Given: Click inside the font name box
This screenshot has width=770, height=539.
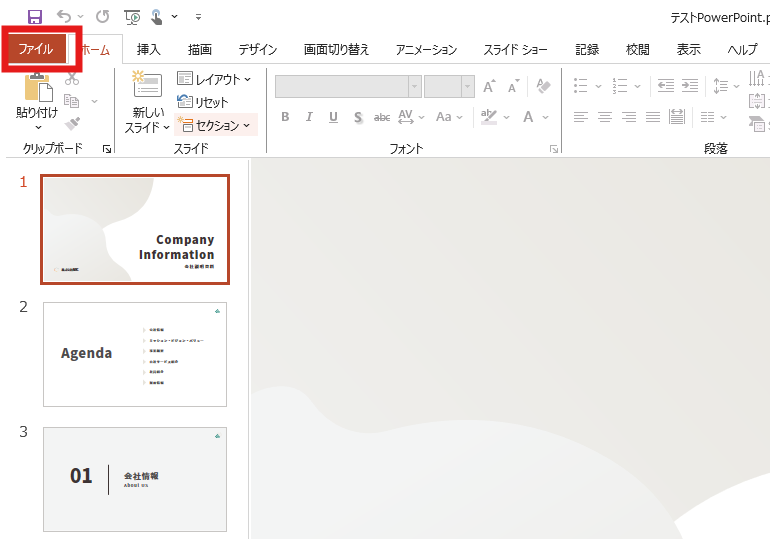Looking at the screenshot, I should 342,87.
